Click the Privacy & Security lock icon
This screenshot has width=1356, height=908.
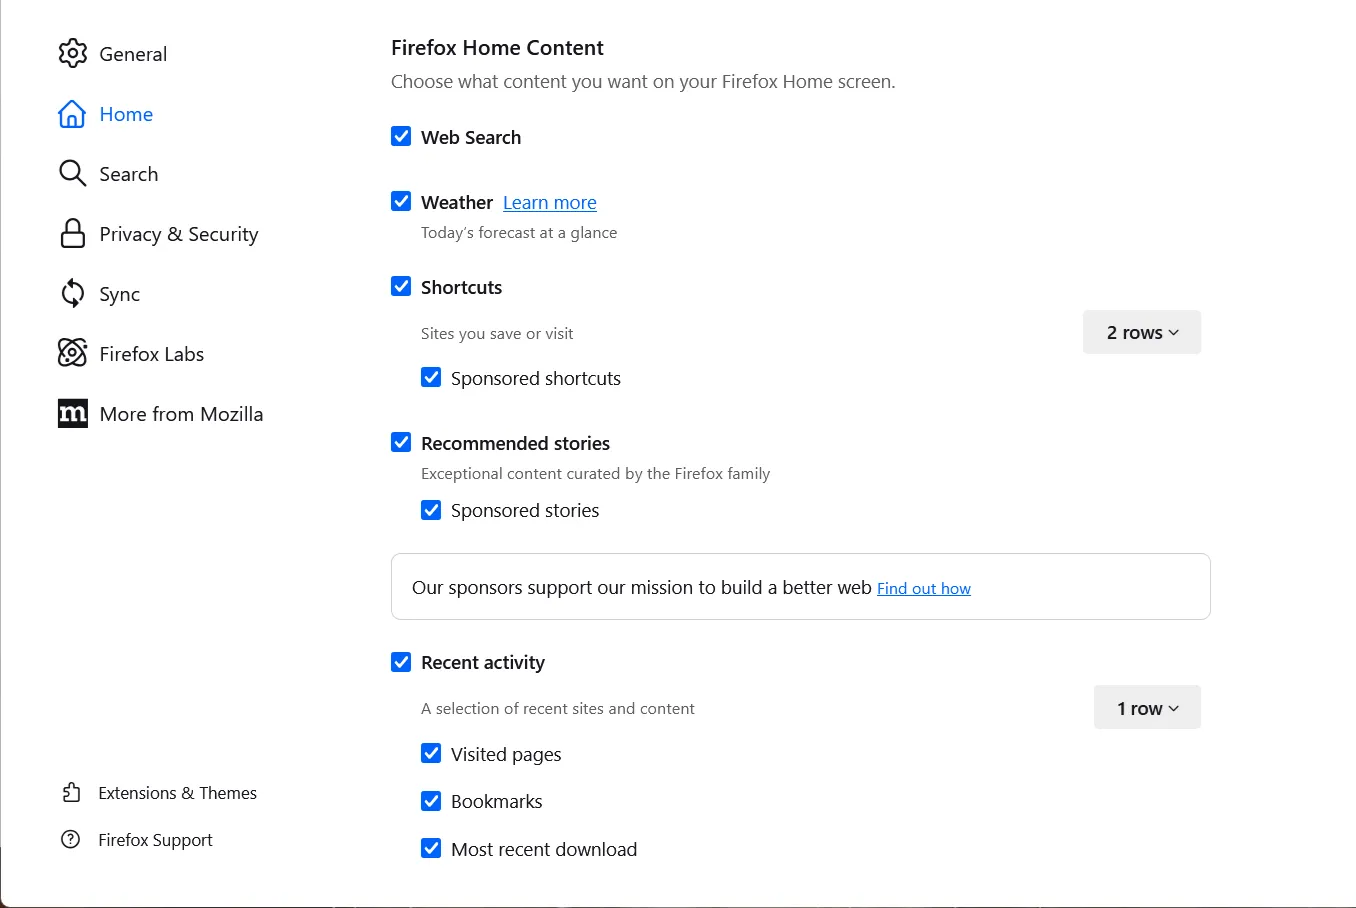click(72, 234)
